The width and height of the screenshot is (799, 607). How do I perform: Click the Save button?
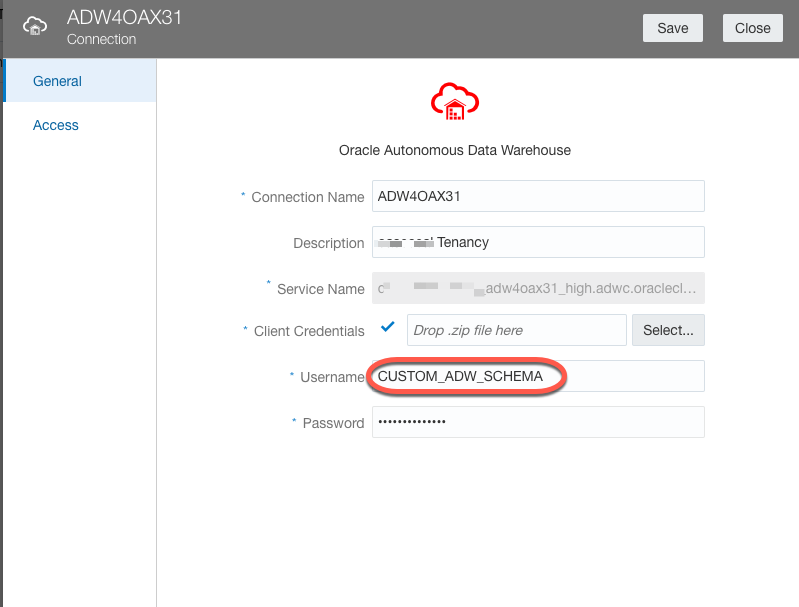(x=673, y=28)
